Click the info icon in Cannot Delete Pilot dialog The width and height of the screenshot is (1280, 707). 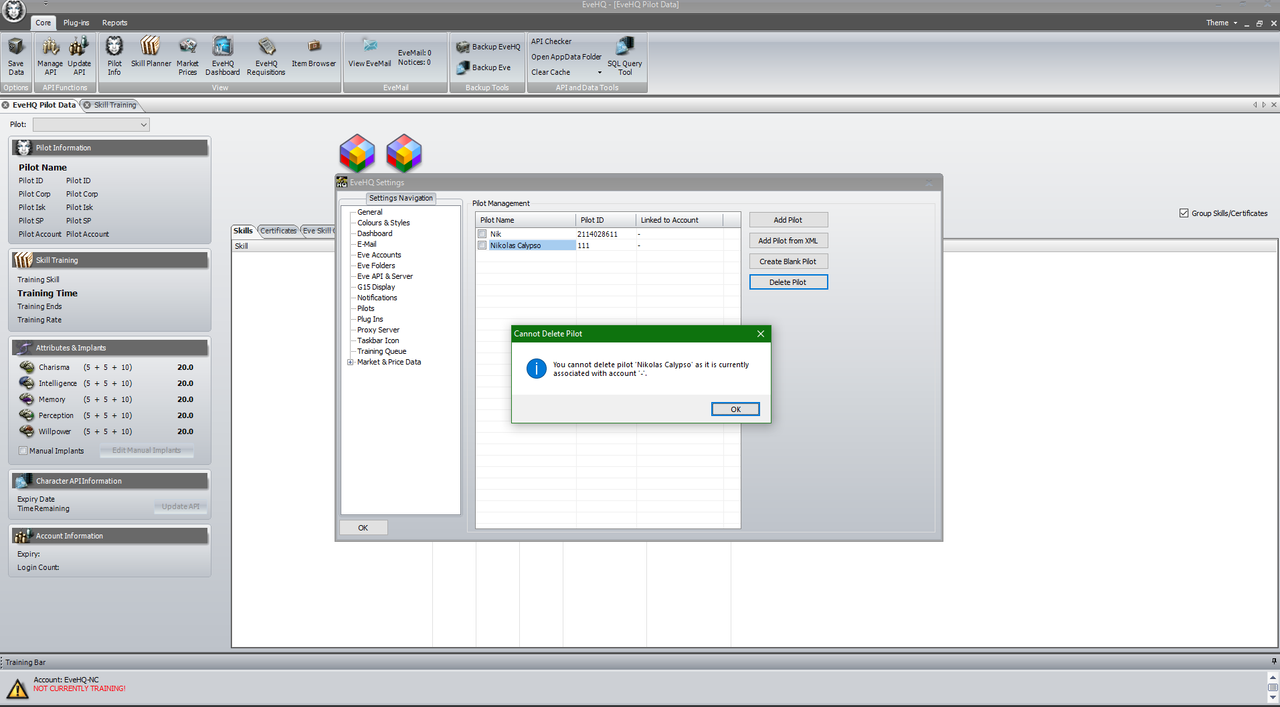click(x=537, y=369)
